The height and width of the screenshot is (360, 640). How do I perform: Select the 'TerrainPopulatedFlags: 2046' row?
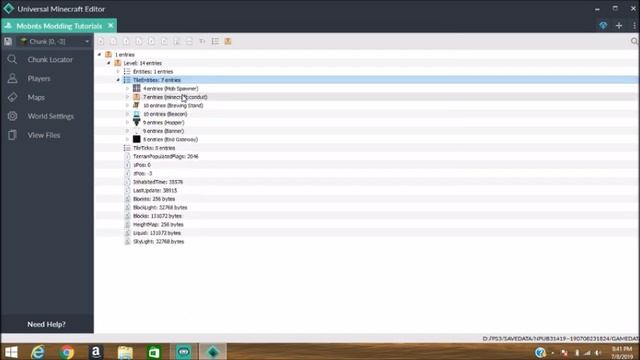166,156
